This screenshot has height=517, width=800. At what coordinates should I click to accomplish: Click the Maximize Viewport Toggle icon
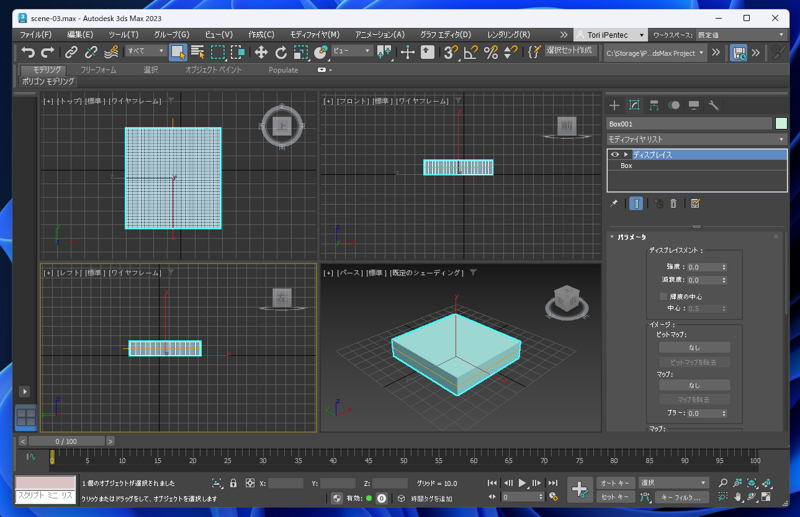pos(766,497)
